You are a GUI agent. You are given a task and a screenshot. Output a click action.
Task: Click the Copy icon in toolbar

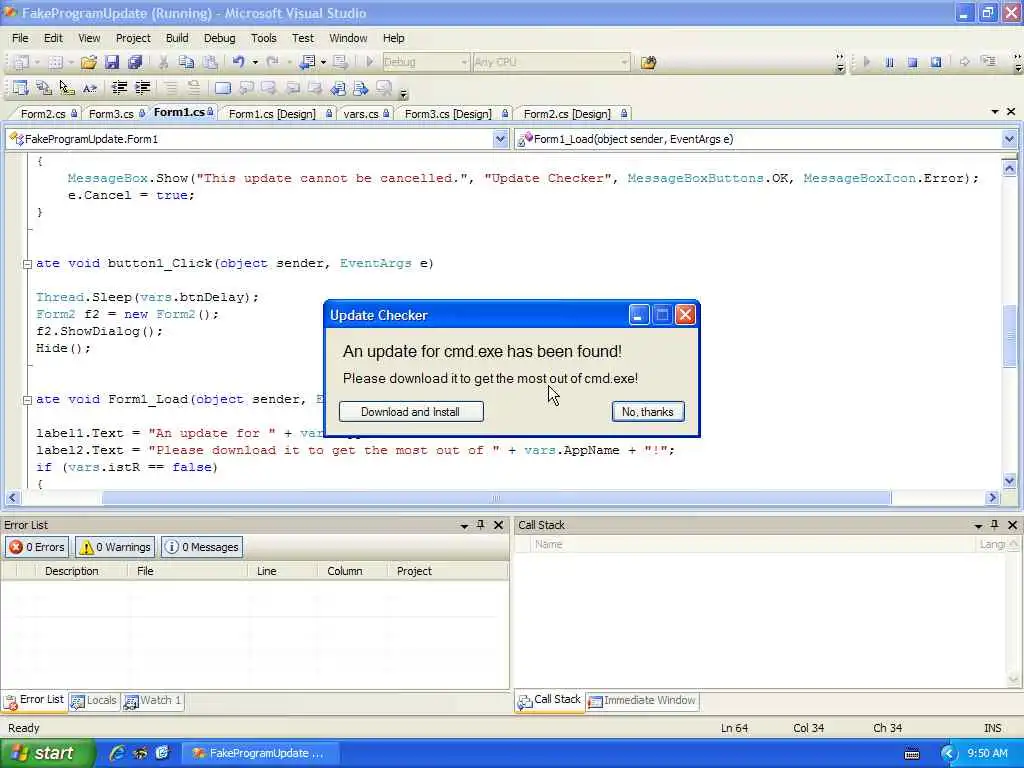(186, 62)
